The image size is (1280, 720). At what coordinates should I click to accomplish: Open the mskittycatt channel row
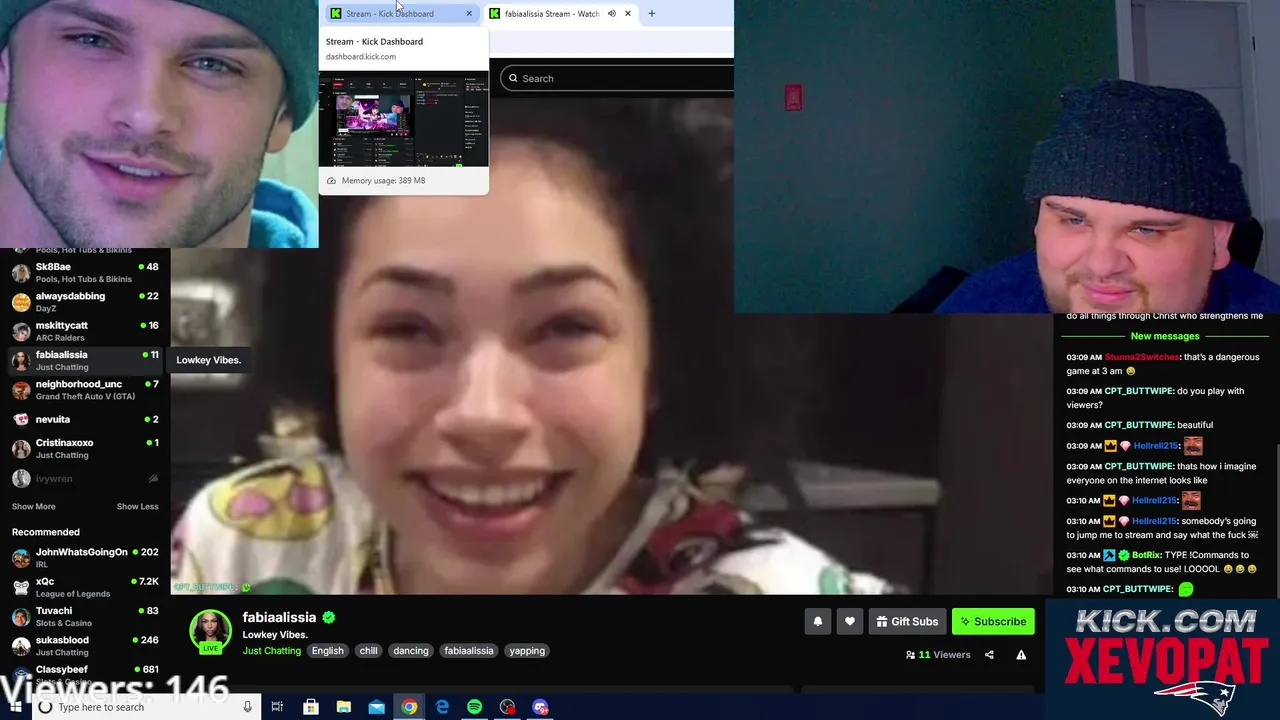(x=85, y=331)
